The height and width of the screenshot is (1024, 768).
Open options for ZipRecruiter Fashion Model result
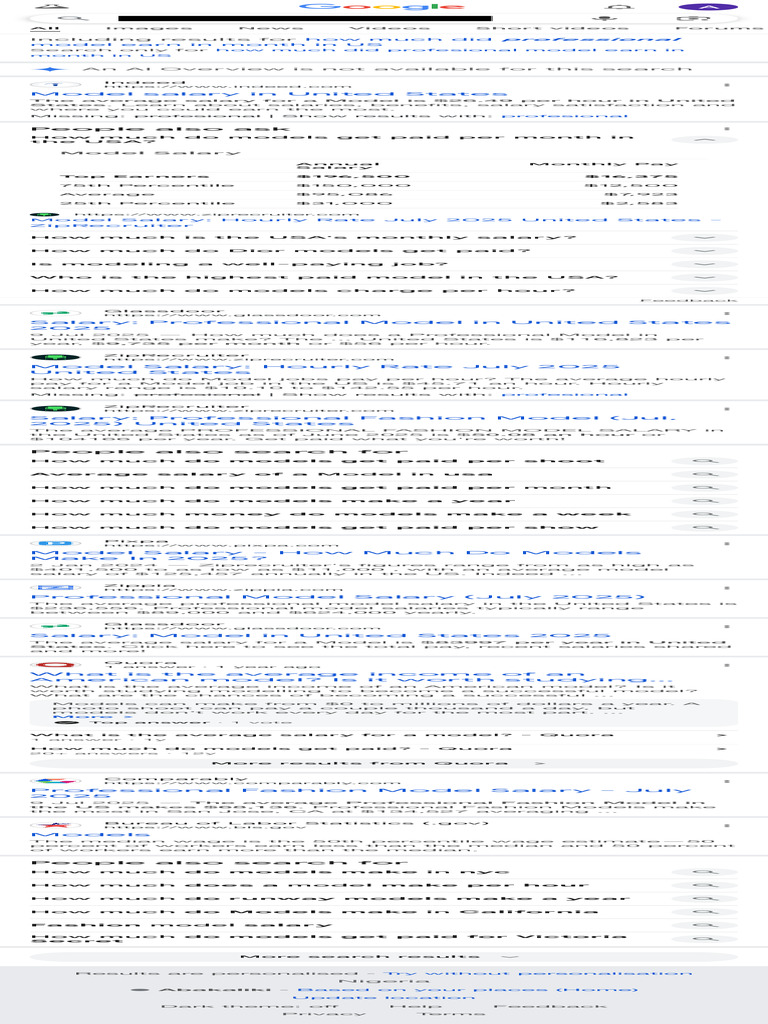point(727,409)
